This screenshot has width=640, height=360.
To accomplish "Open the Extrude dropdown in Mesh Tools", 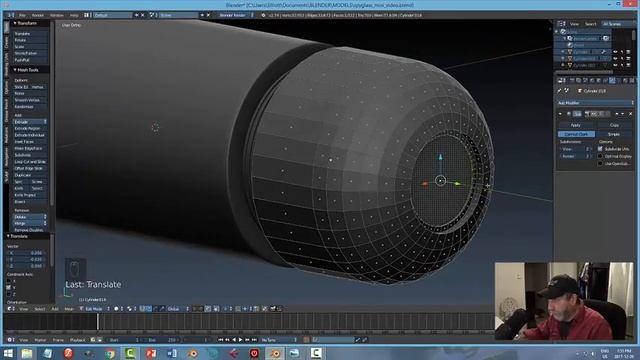I will (x=30, y=122).
